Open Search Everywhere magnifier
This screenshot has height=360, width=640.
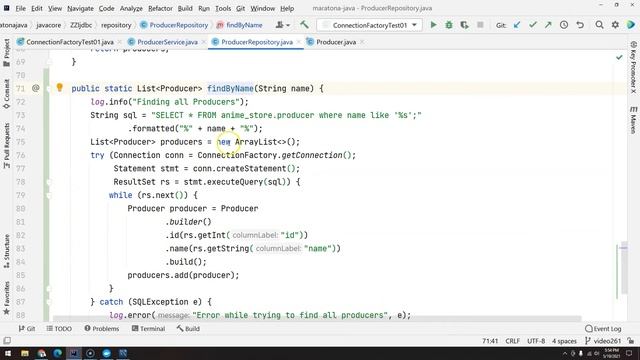pos(599,25)
